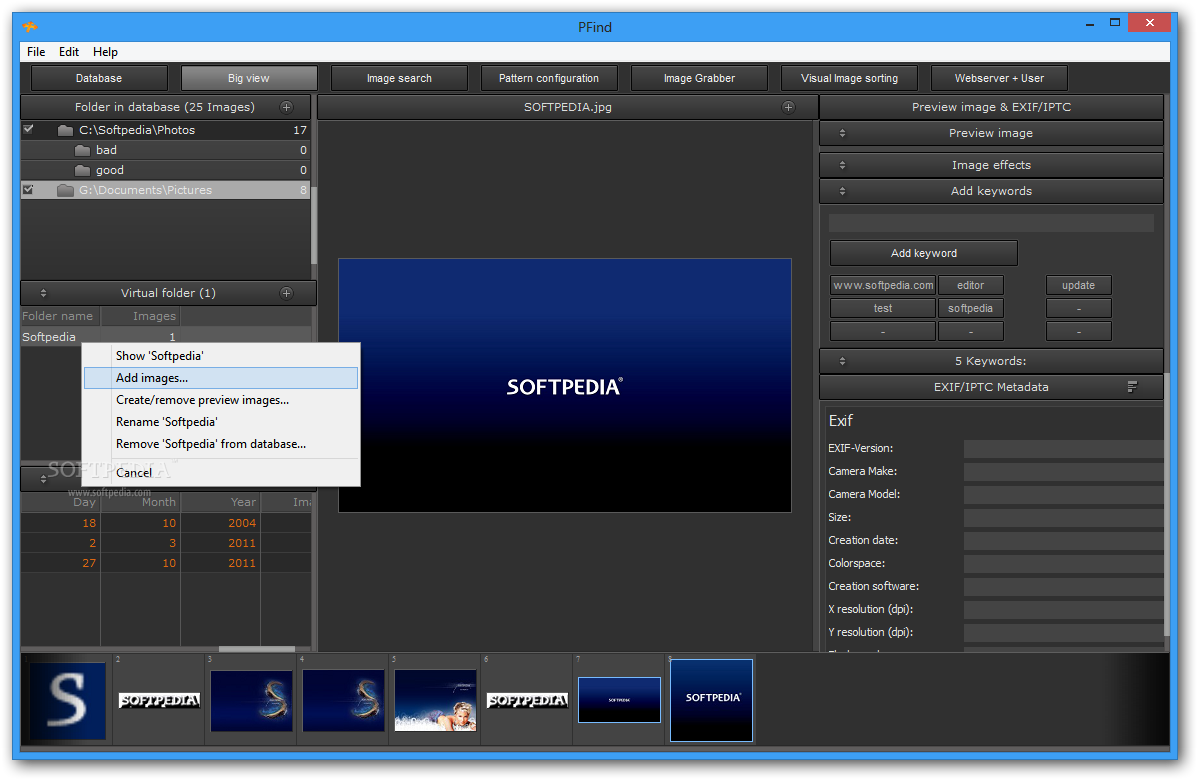Choose Show 'Softpedia' from context menu

point(220,356)
